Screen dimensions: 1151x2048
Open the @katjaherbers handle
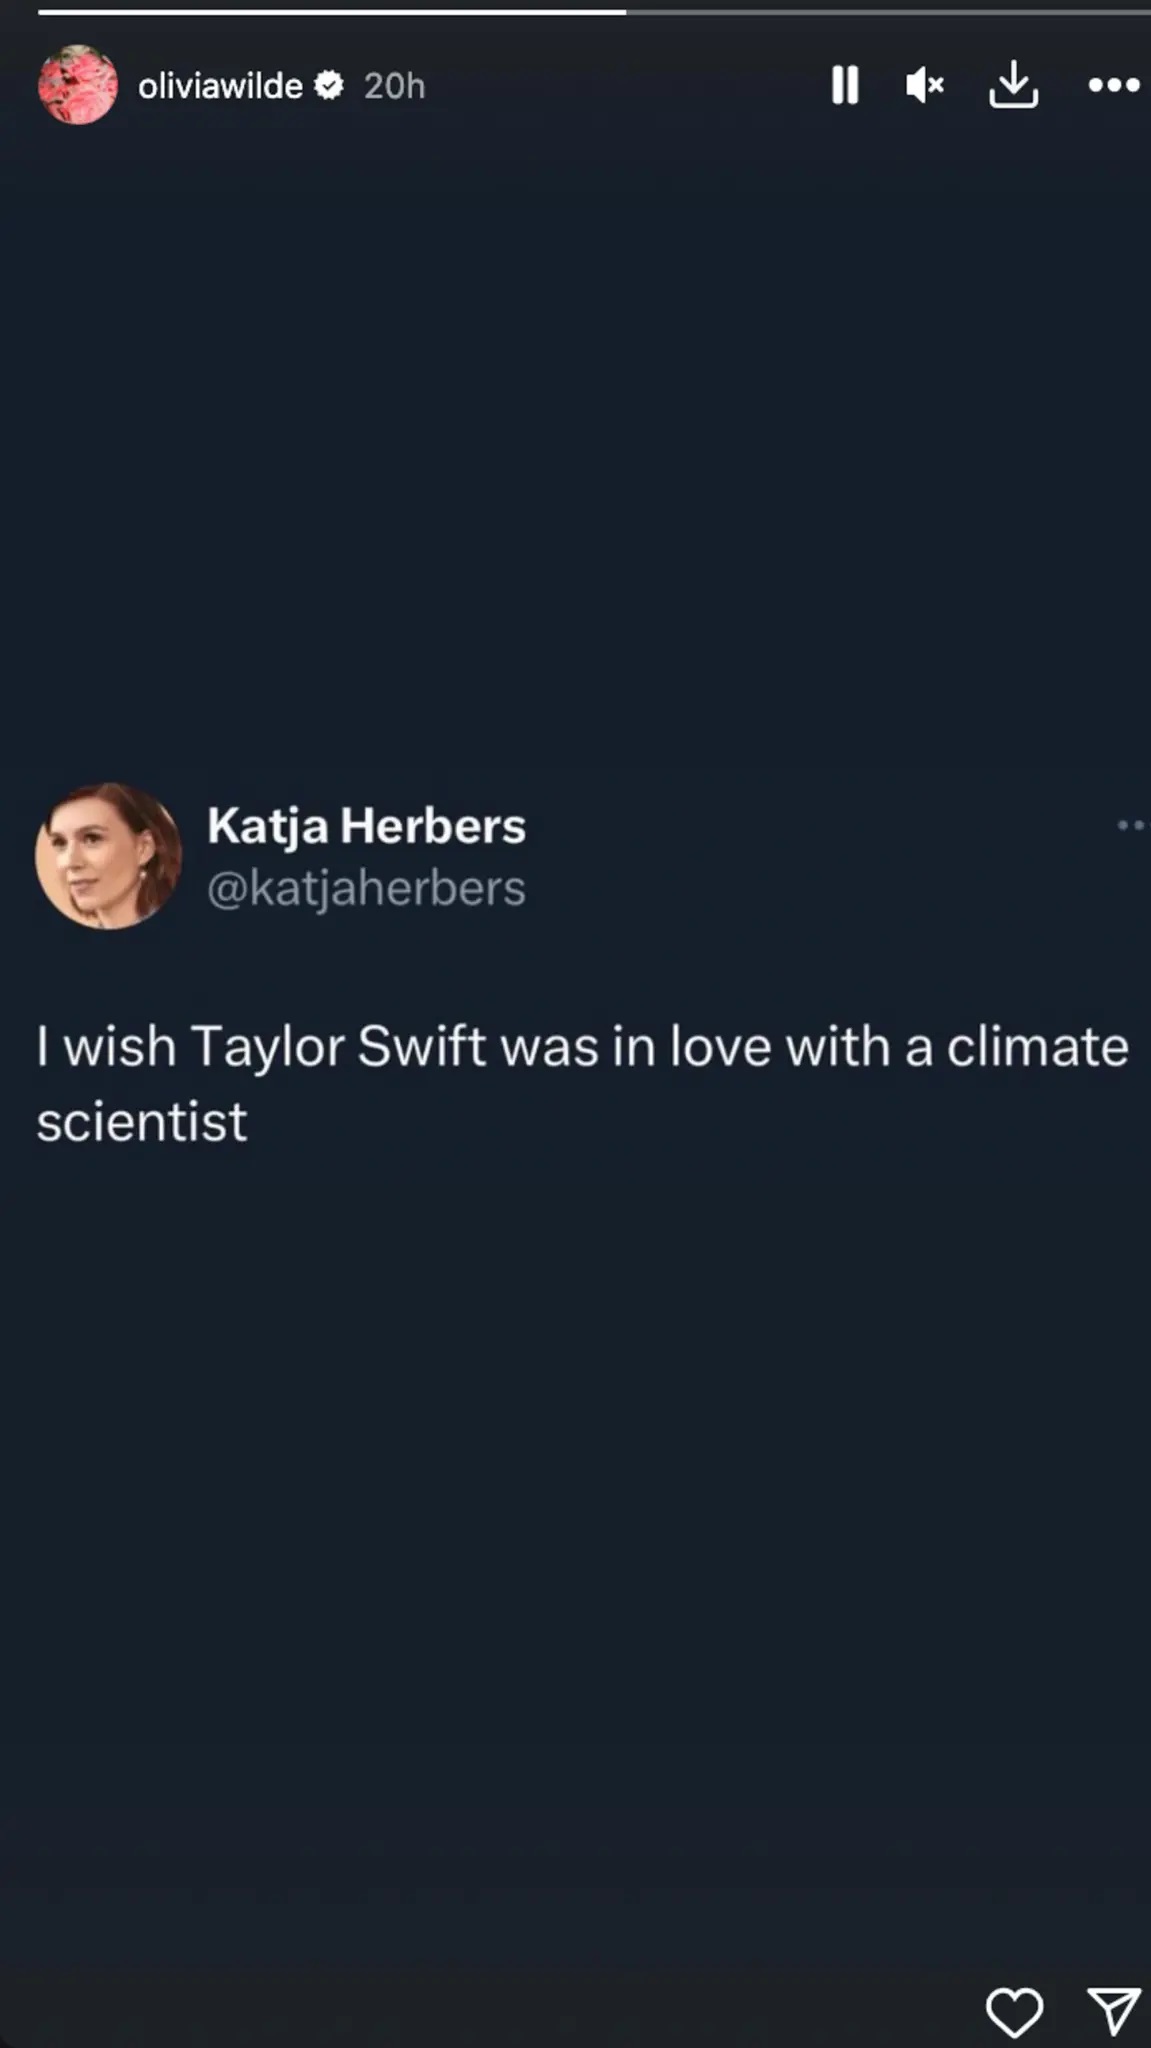click(366, 889)
